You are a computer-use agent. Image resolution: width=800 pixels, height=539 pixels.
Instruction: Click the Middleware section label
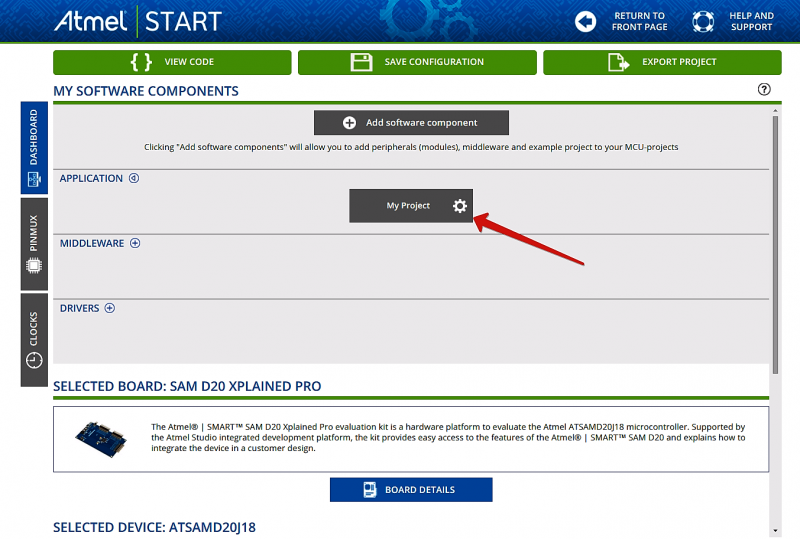(x=92, y=243)
